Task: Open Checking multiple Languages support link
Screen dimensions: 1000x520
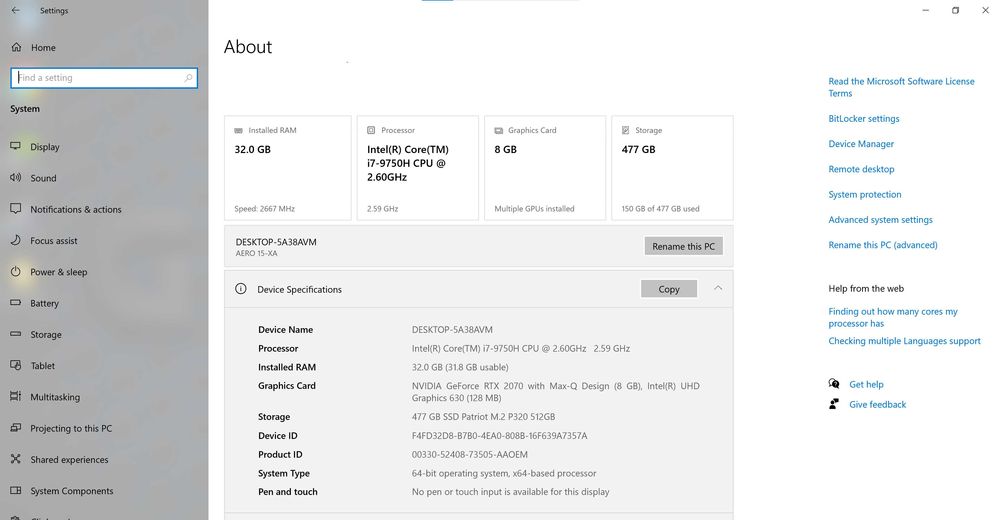Action: click(x=904, y=341)
